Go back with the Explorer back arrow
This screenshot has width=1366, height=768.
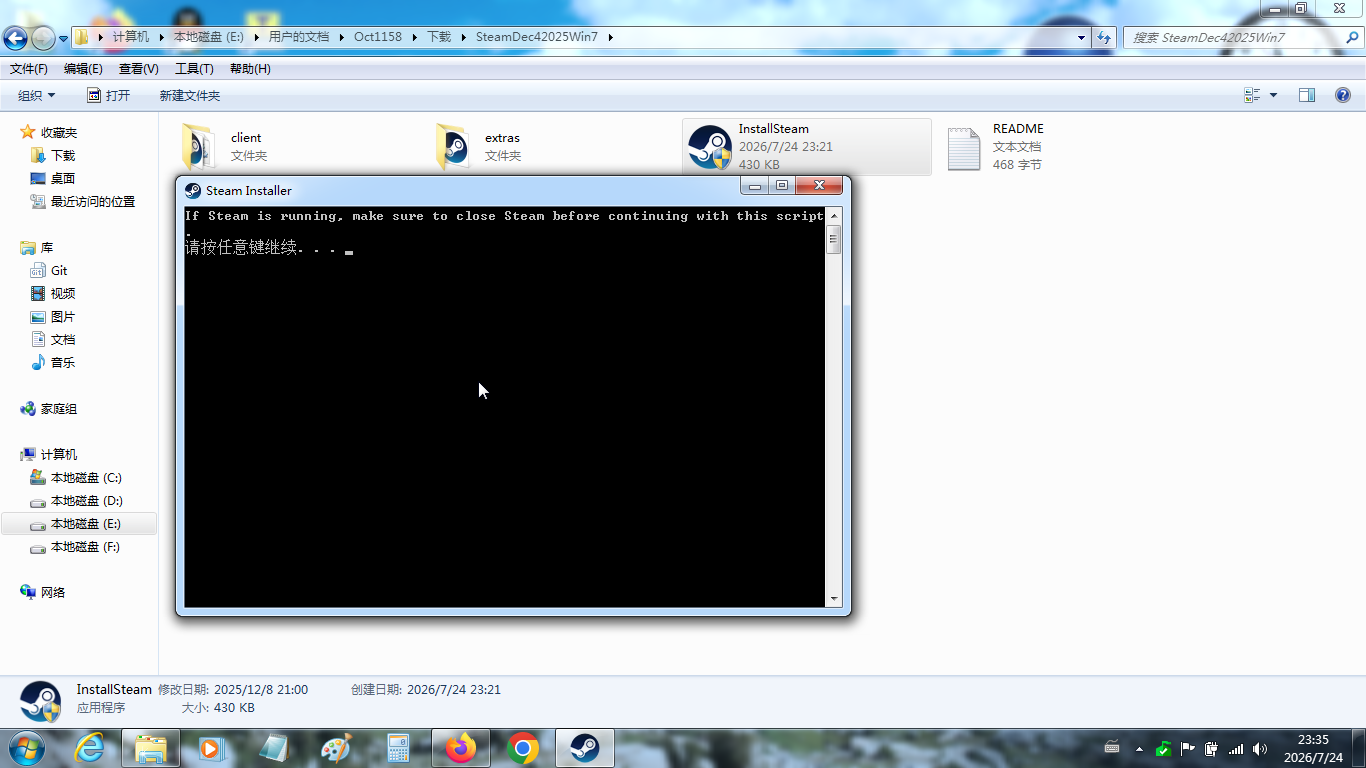click(x=15, y=38)
